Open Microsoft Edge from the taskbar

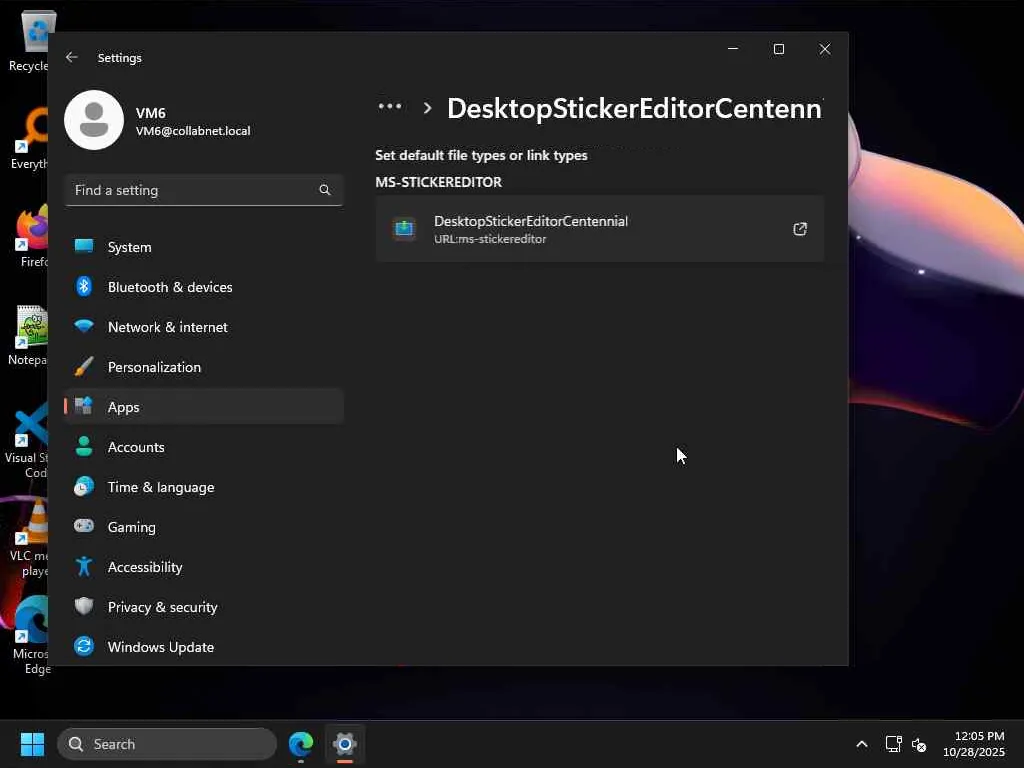[x=301, y=744]
